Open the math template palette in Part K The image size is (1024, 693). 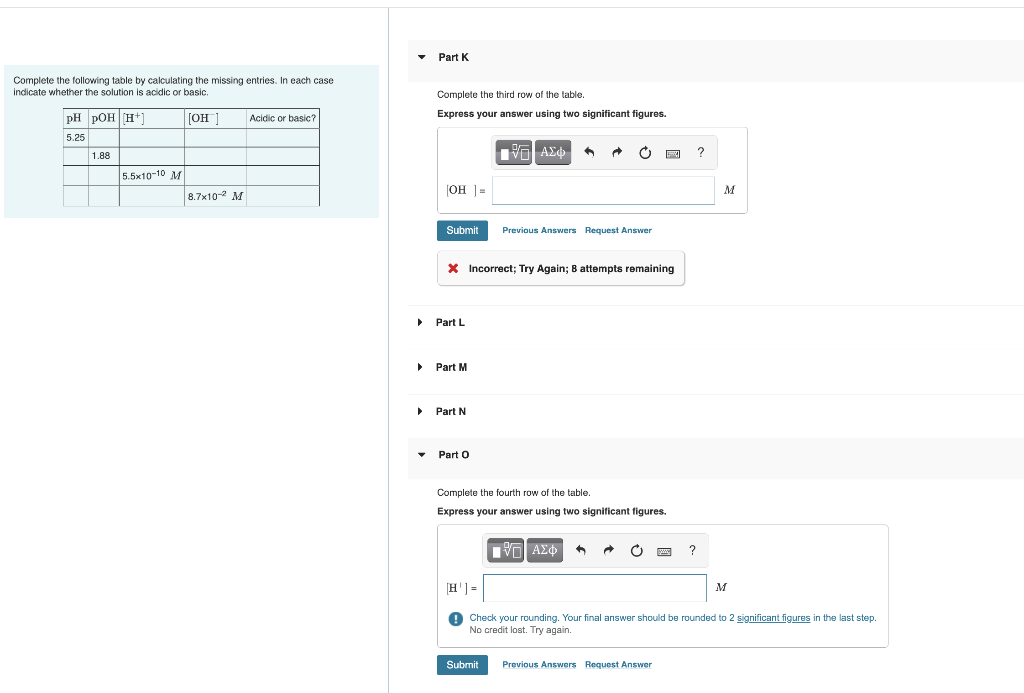pyautogui.click(x=513, y=152)
